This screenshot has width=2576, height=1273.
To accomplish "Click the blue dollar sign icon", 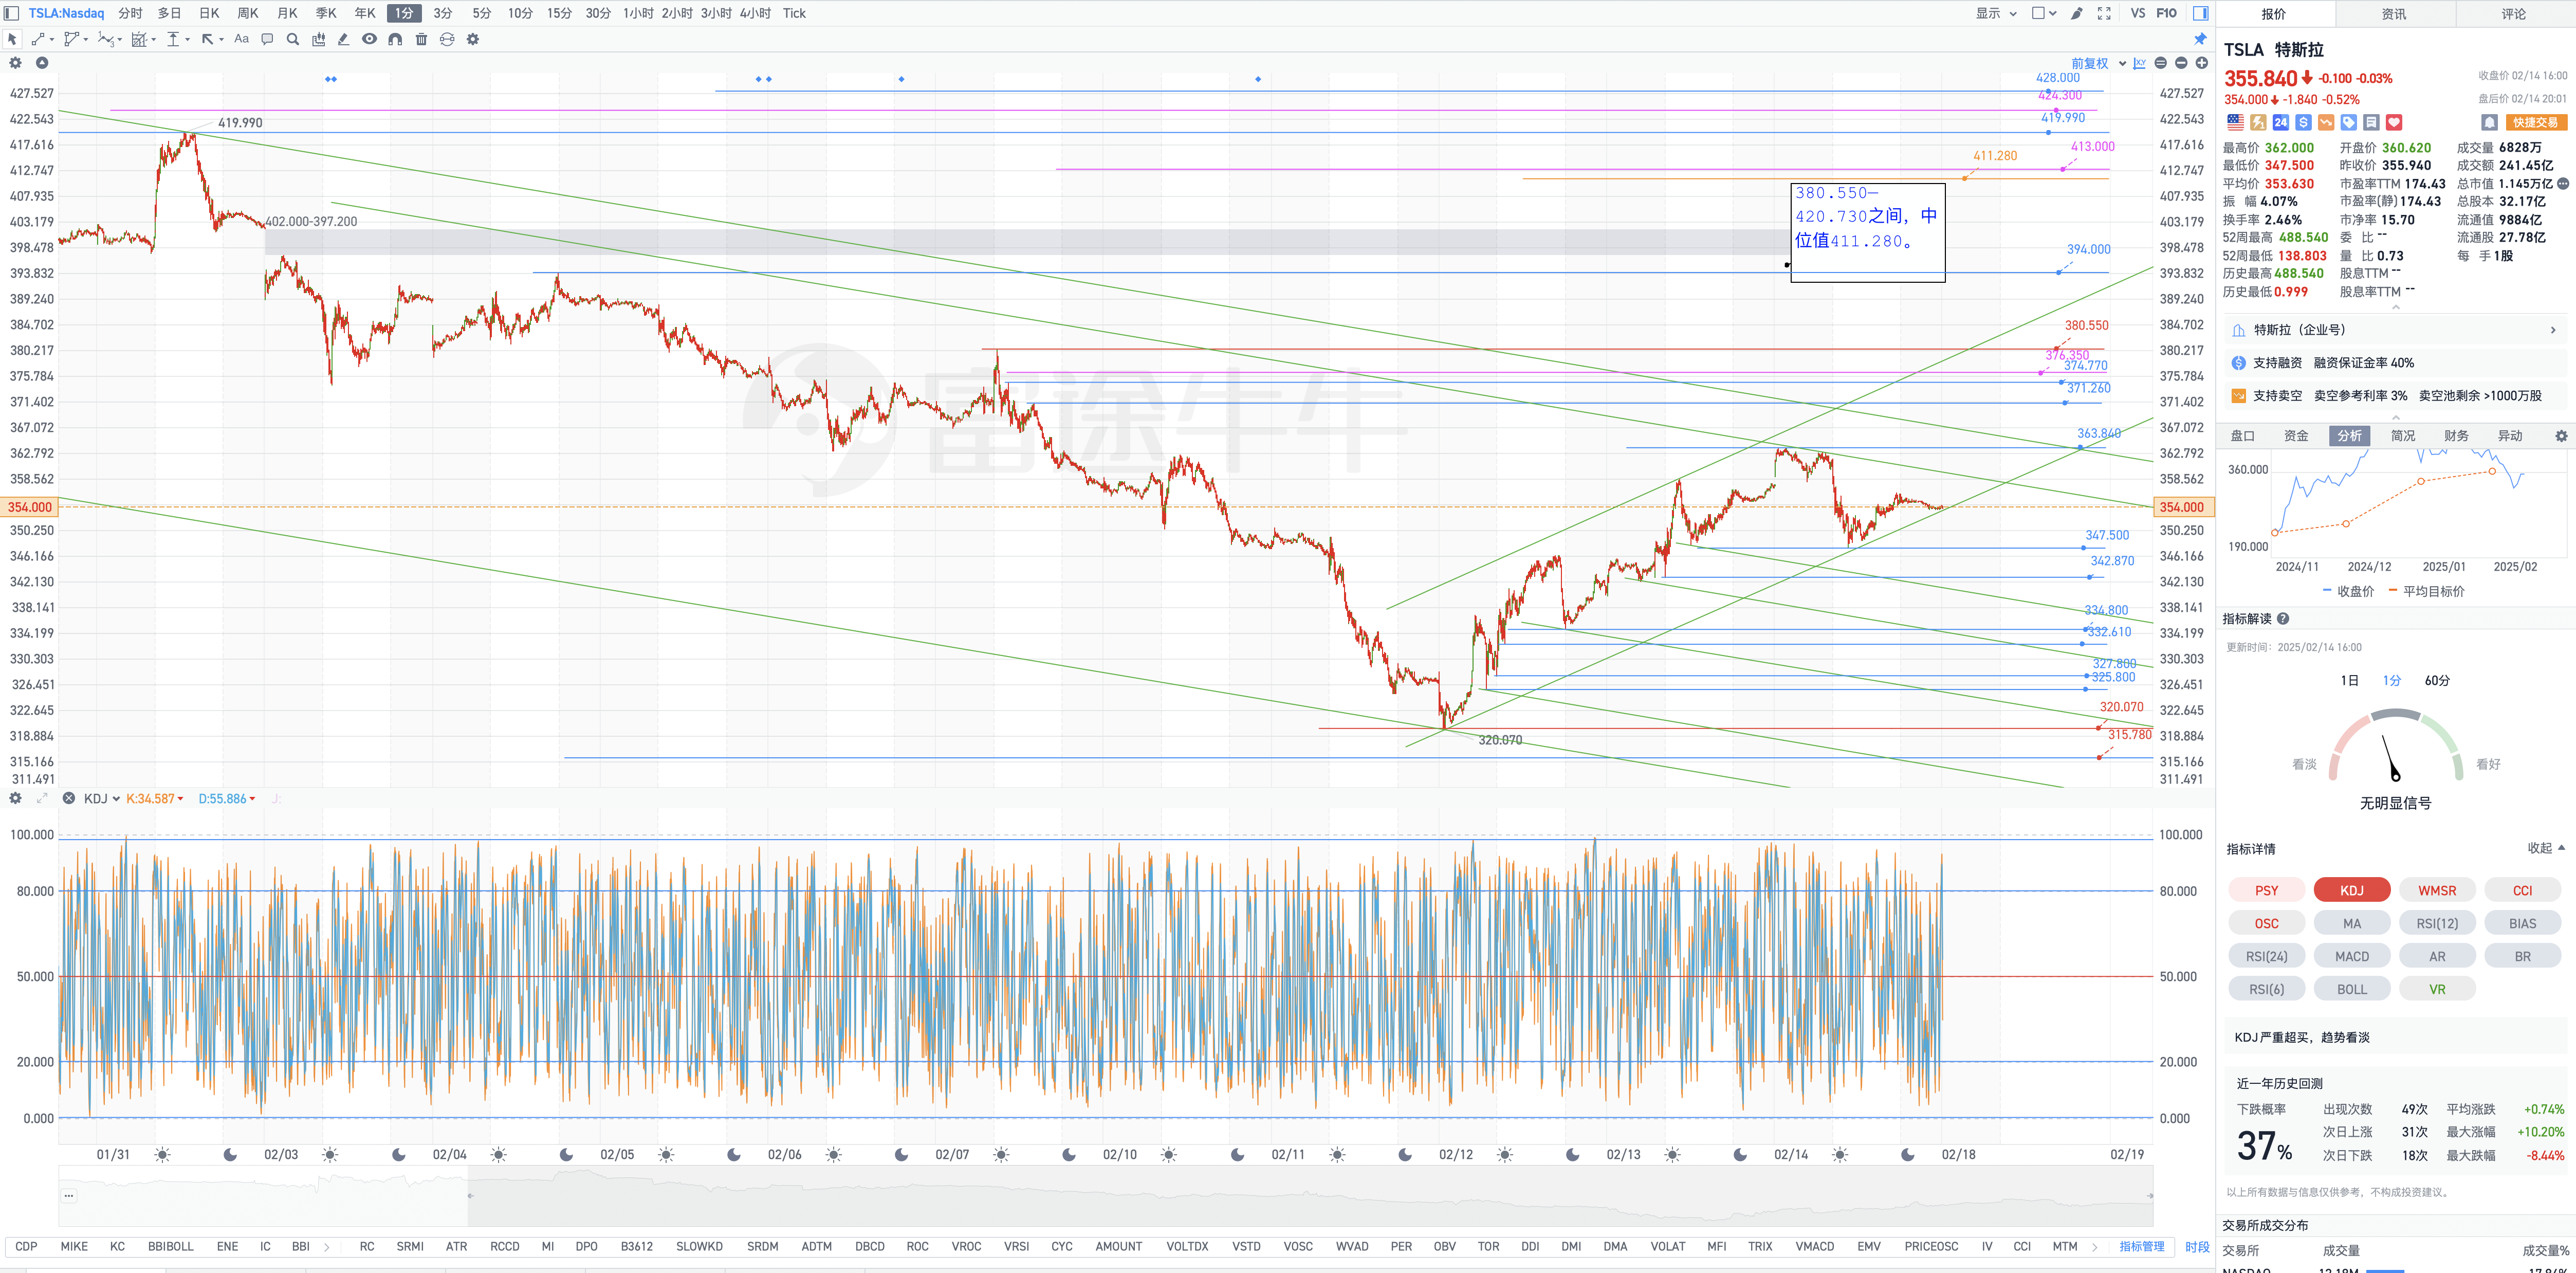I will tap(2303, 122).
